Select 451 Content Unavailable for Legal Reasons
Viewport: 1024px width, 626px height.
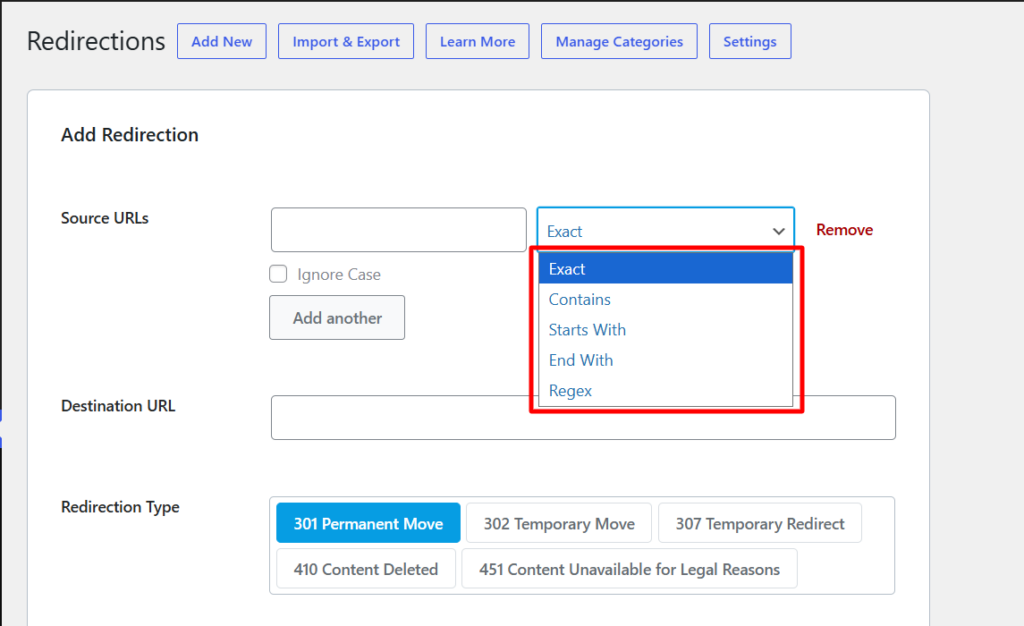[630, 569]
